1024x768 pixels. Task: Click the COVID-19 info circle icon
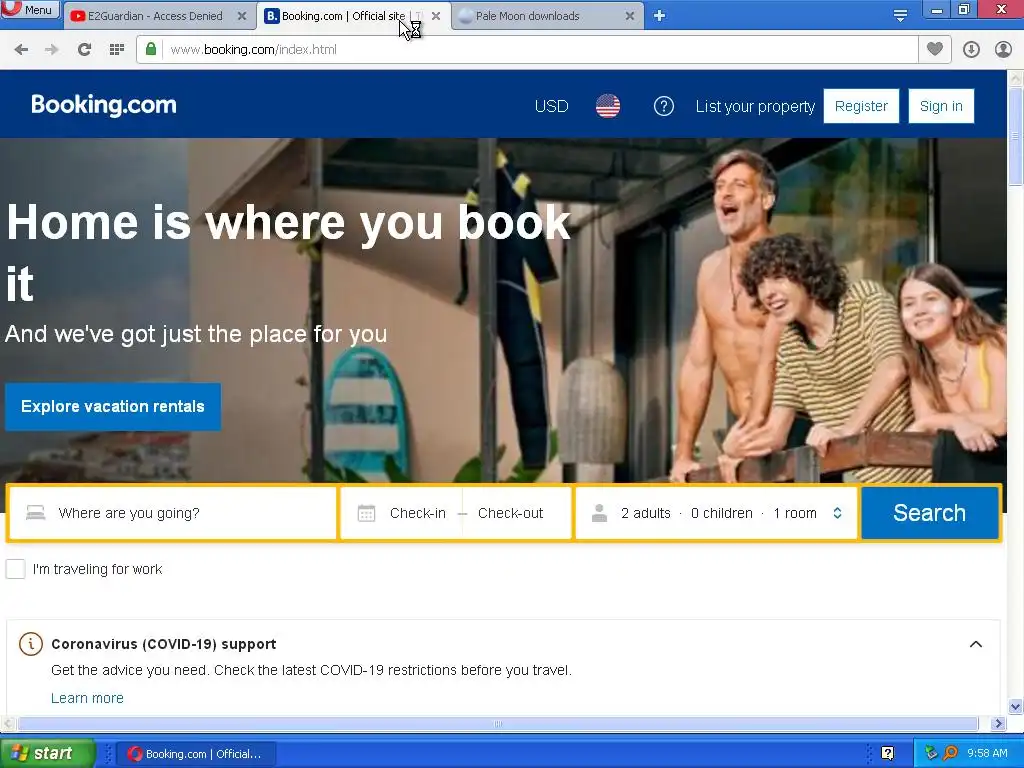(31, 644)
